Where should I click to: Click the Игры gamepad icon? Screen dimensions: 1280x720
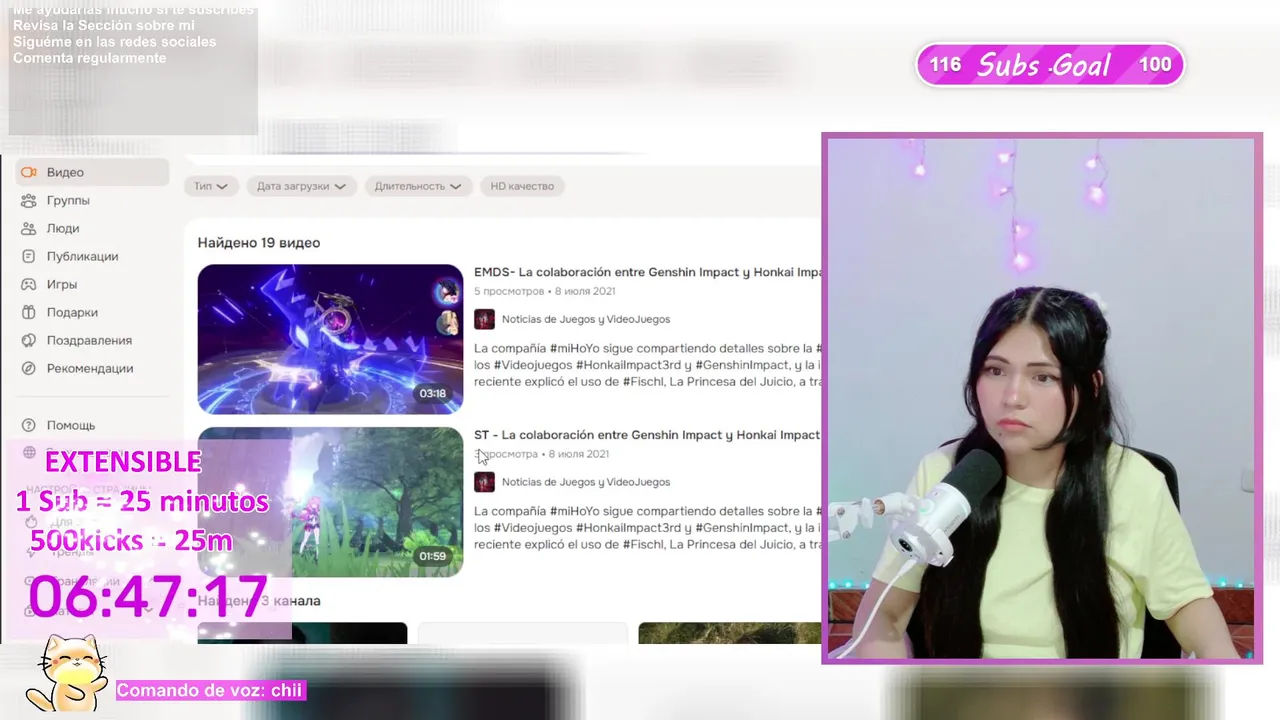pyautogui.click(x=29, y=284)
